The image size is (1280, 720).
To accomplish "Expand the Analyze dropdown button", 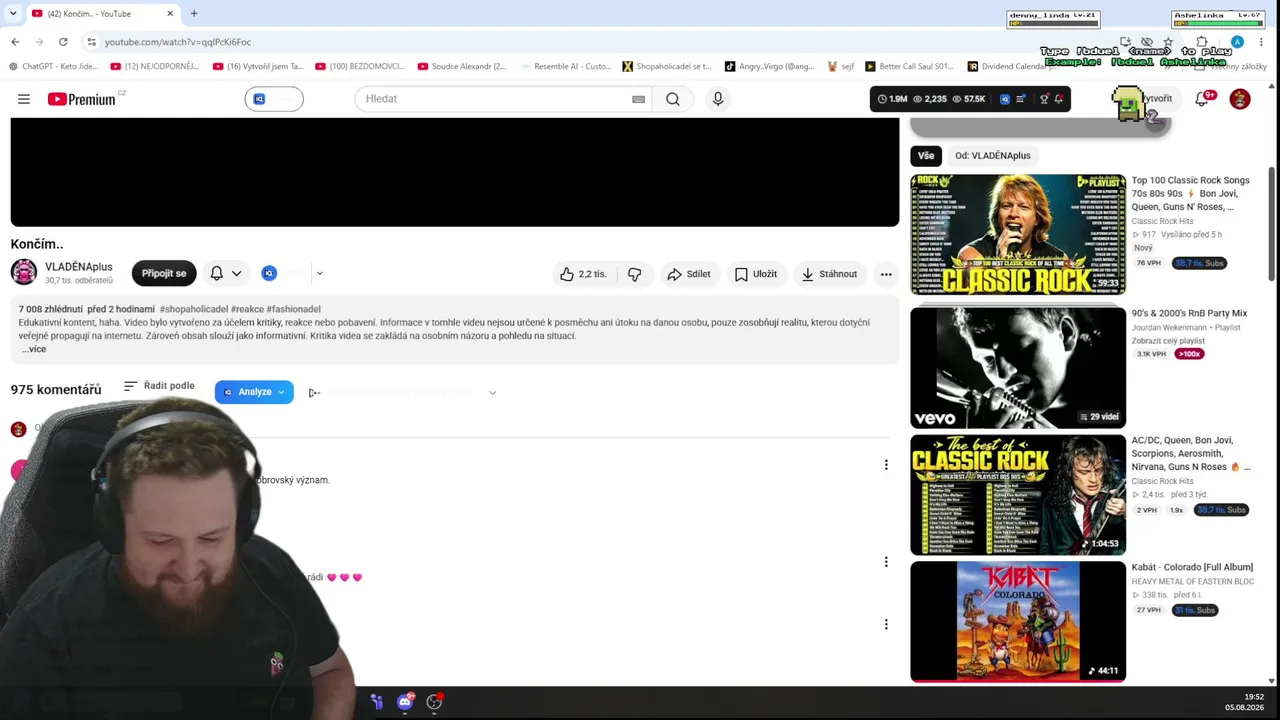I will point(254,392).
